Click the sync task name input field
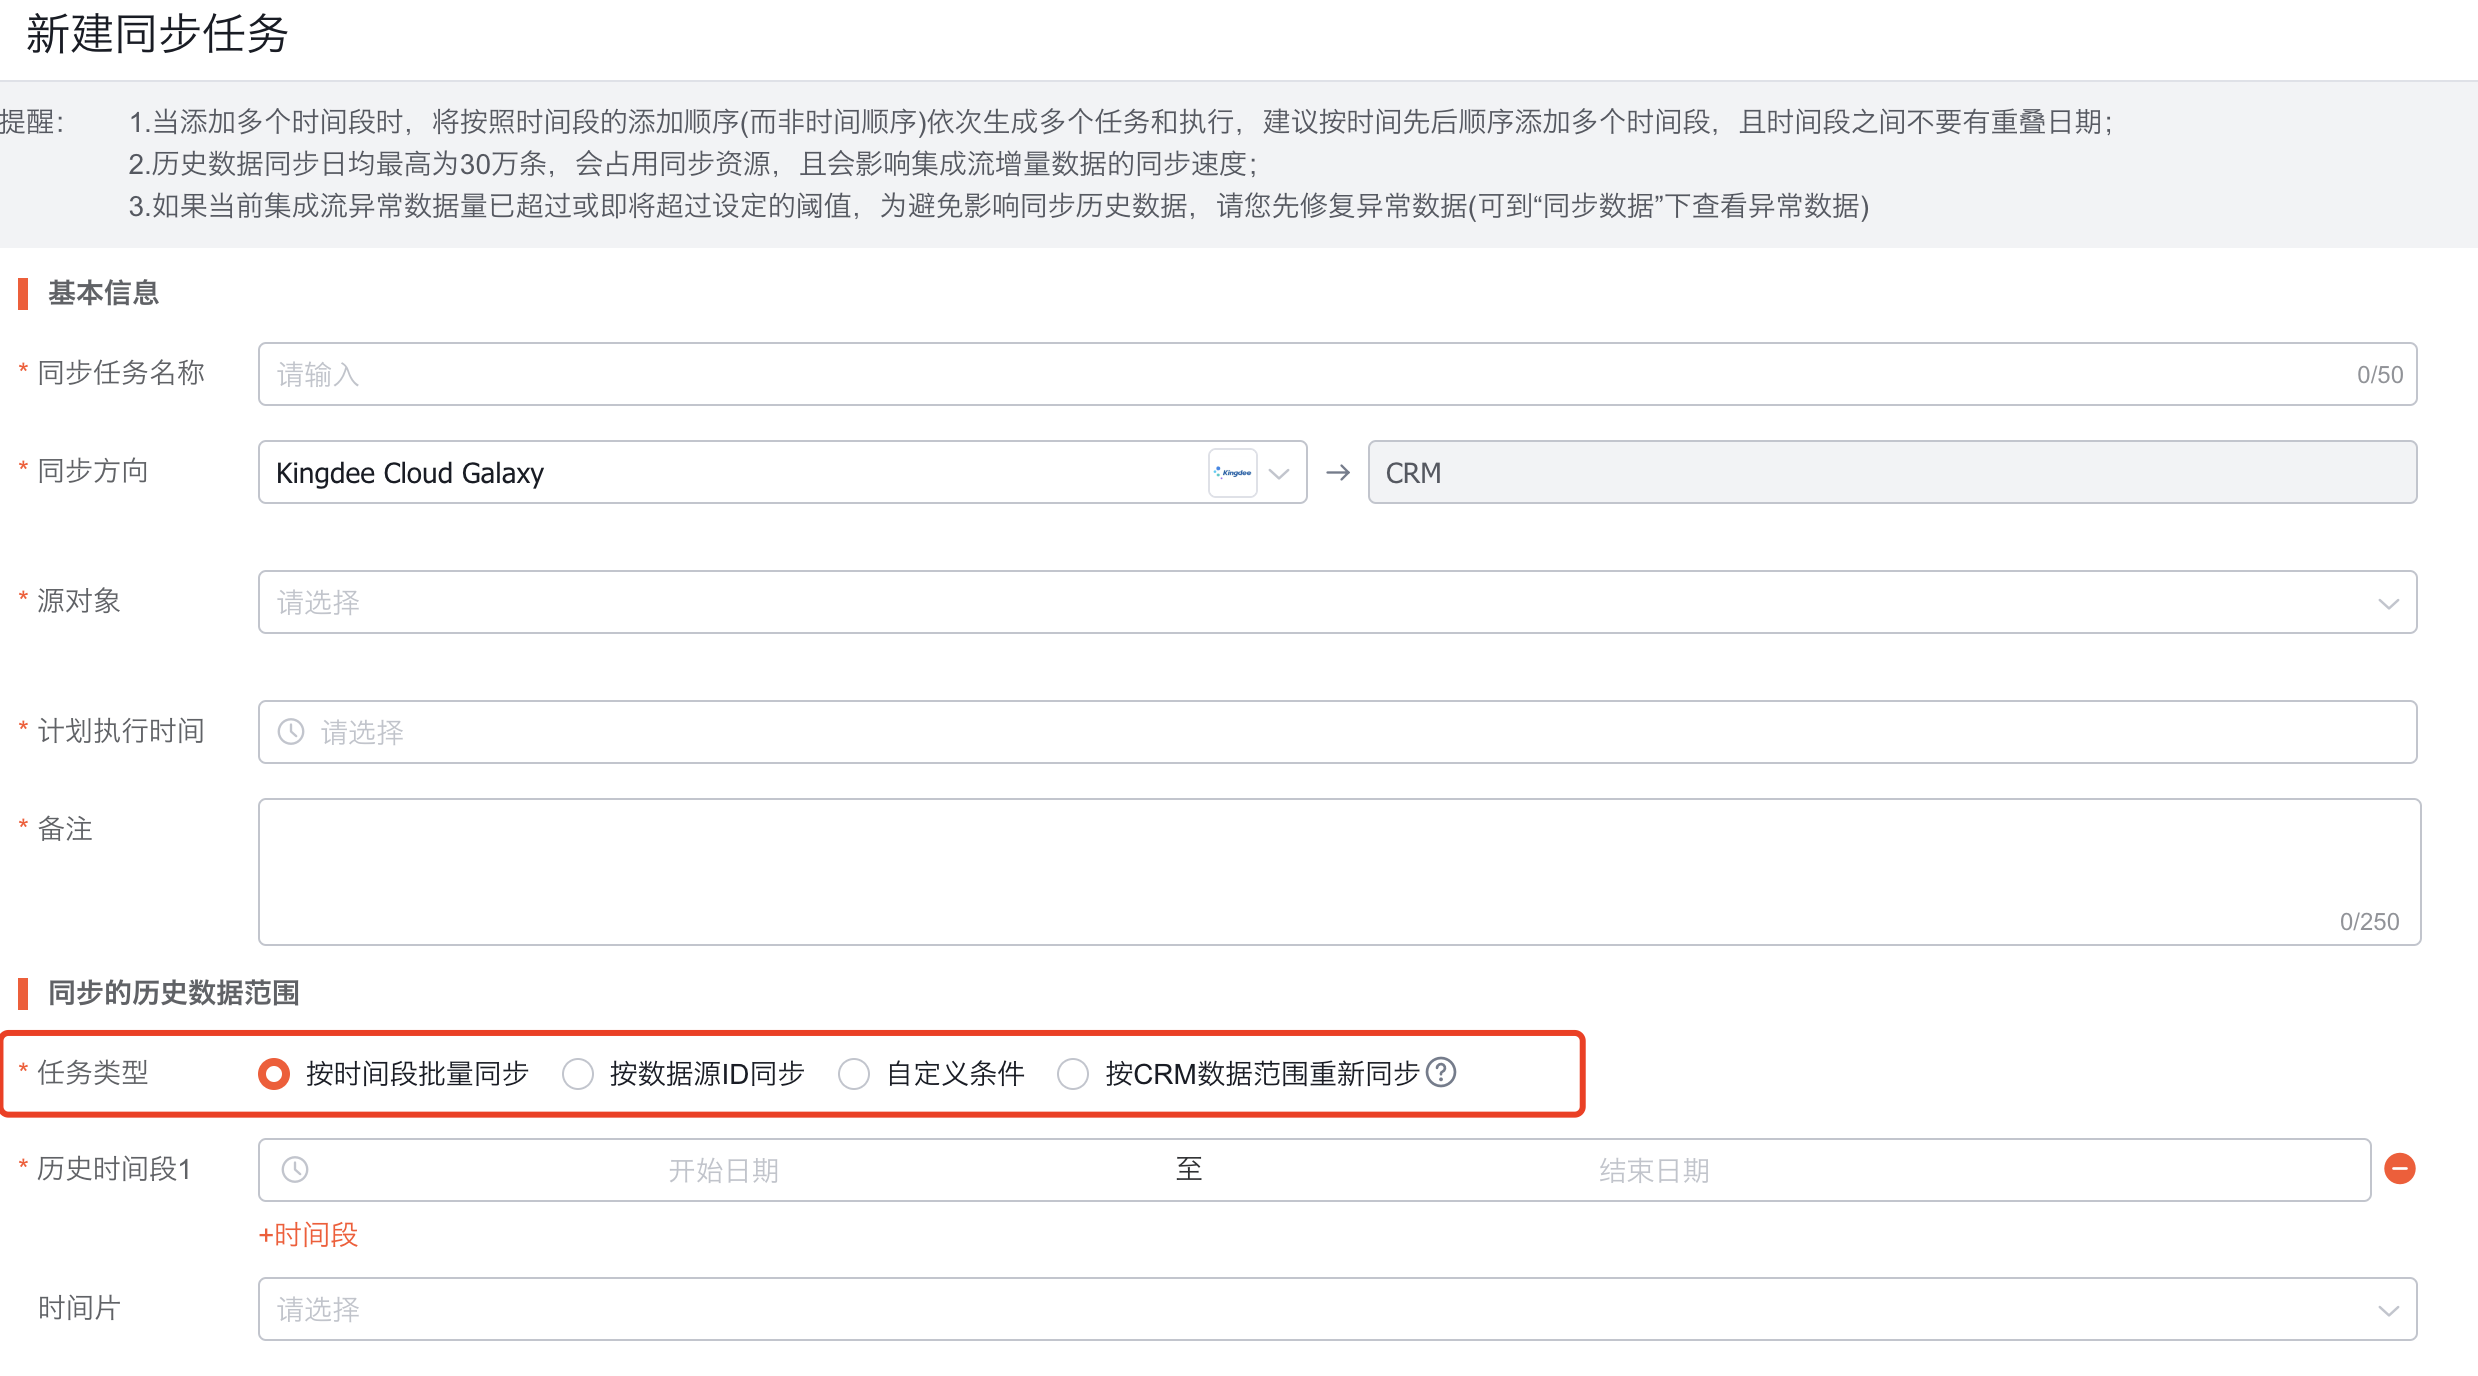 coord(1337,374)
